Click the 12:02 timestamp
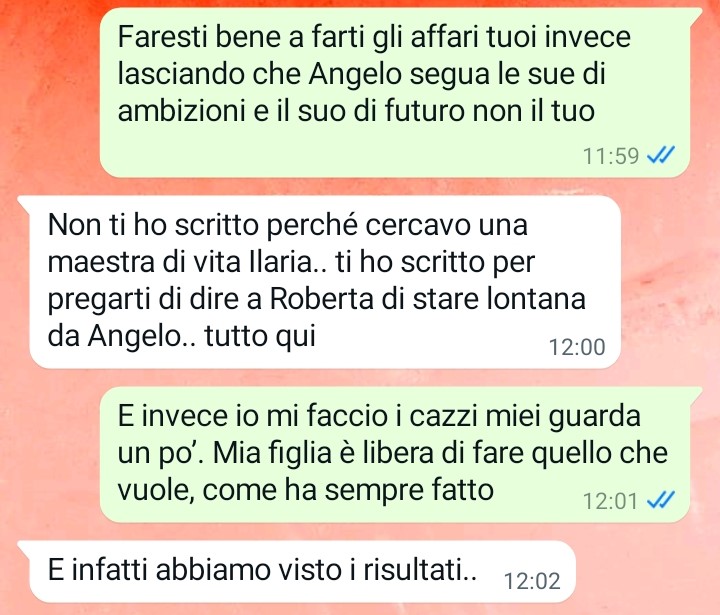 point(532,581)
